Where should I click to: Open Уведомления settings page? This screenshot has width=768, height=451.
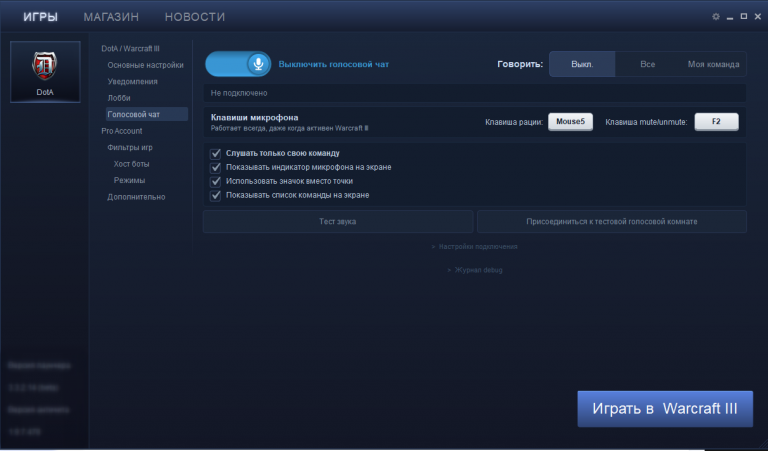tap(133, 81)
